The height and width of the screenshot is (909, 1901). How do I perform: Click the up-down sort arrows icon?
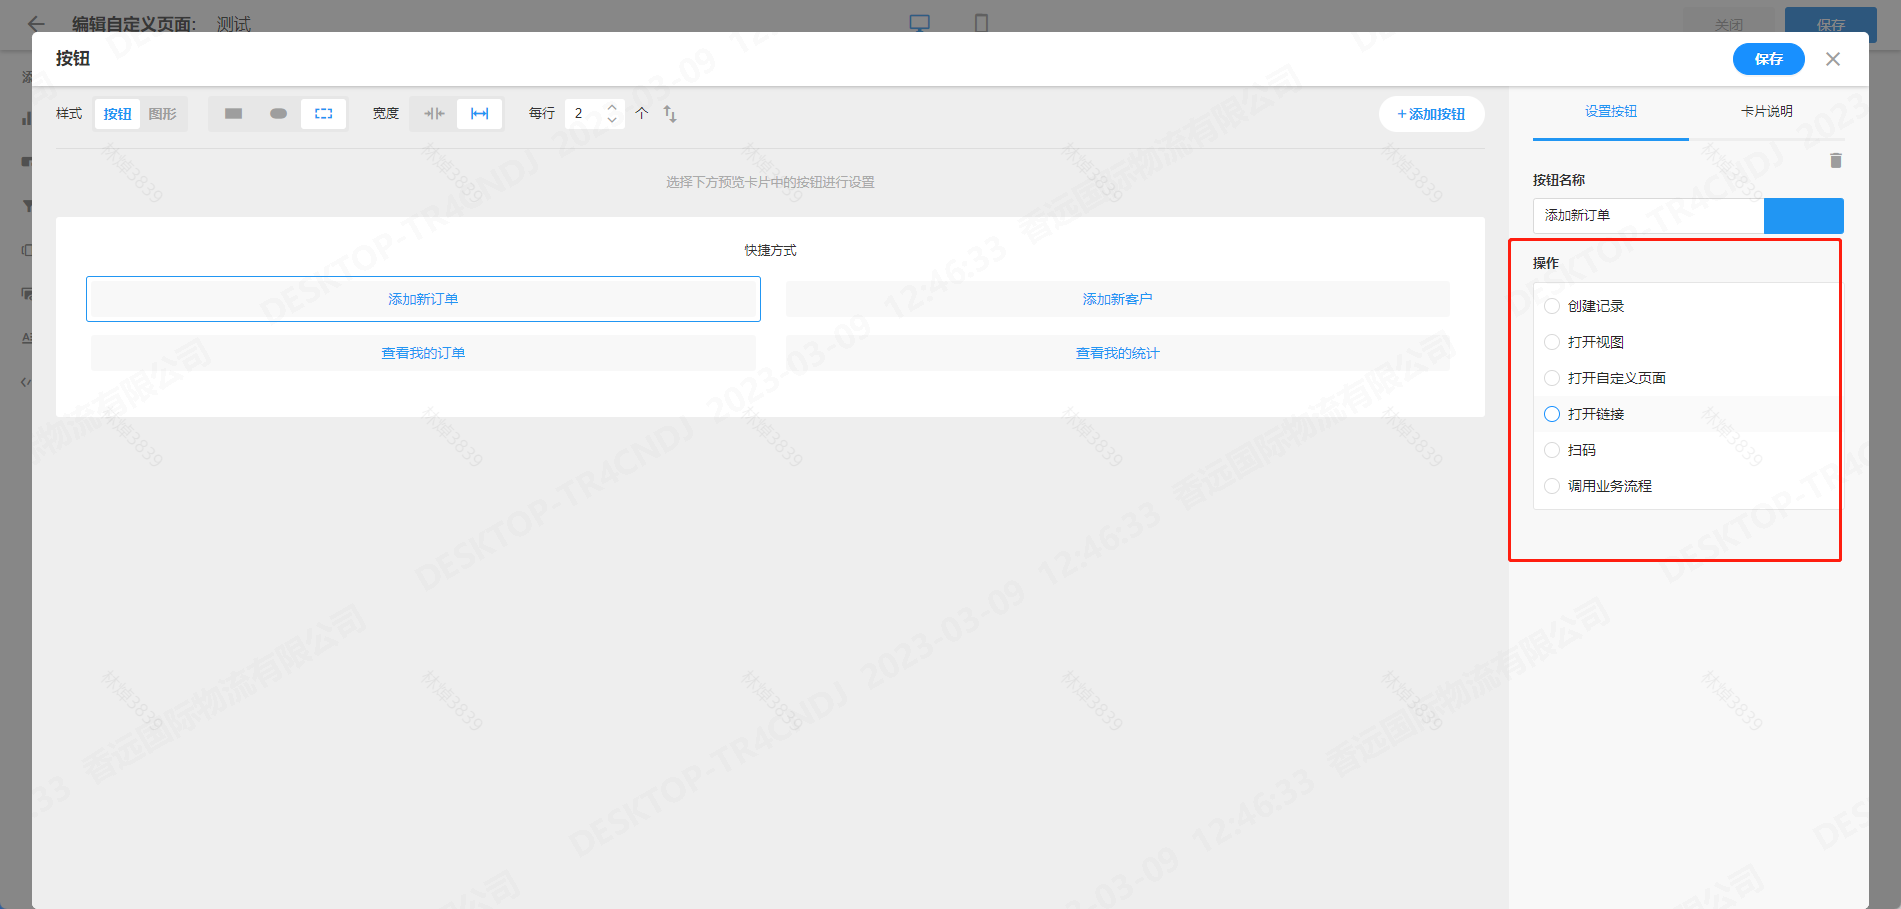(x=670, y=115)
